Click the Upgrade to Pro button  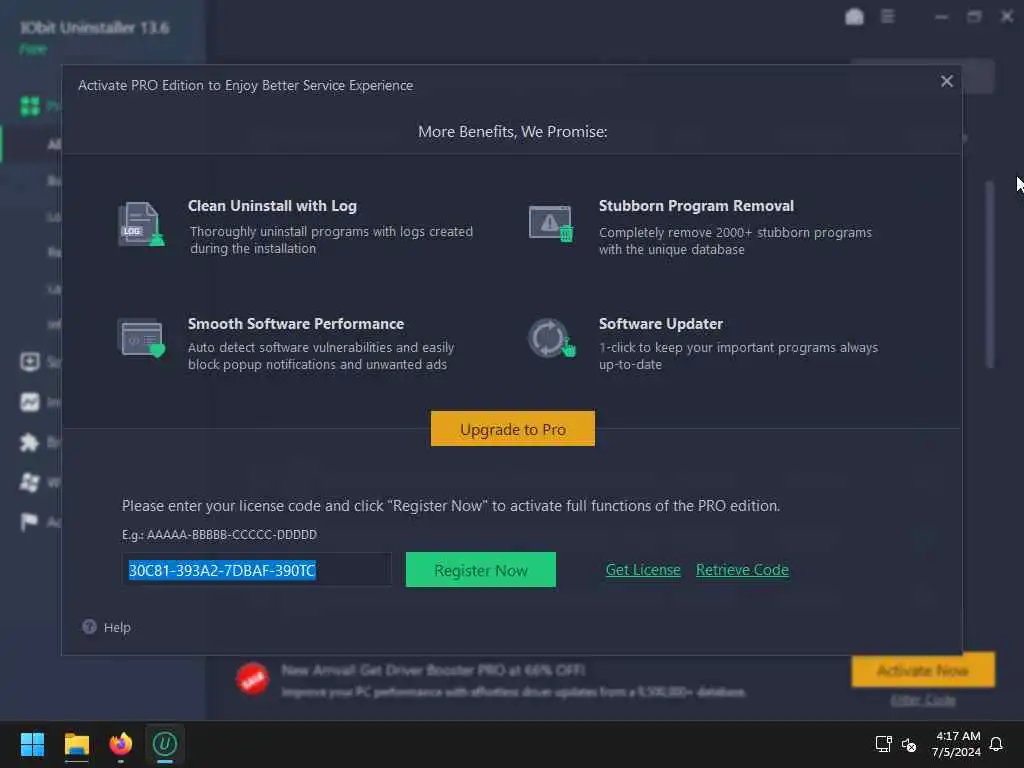(513, 428)
